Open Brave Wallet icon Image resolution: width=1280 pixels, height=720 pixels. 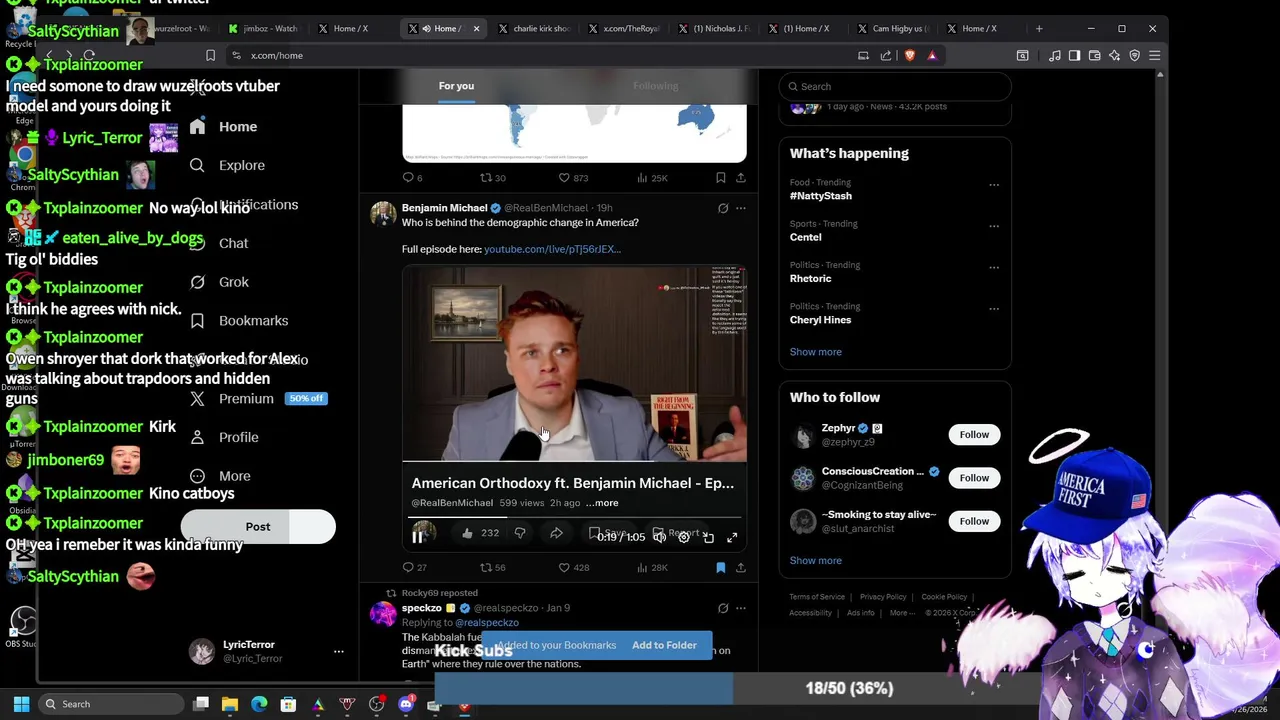1094,56
